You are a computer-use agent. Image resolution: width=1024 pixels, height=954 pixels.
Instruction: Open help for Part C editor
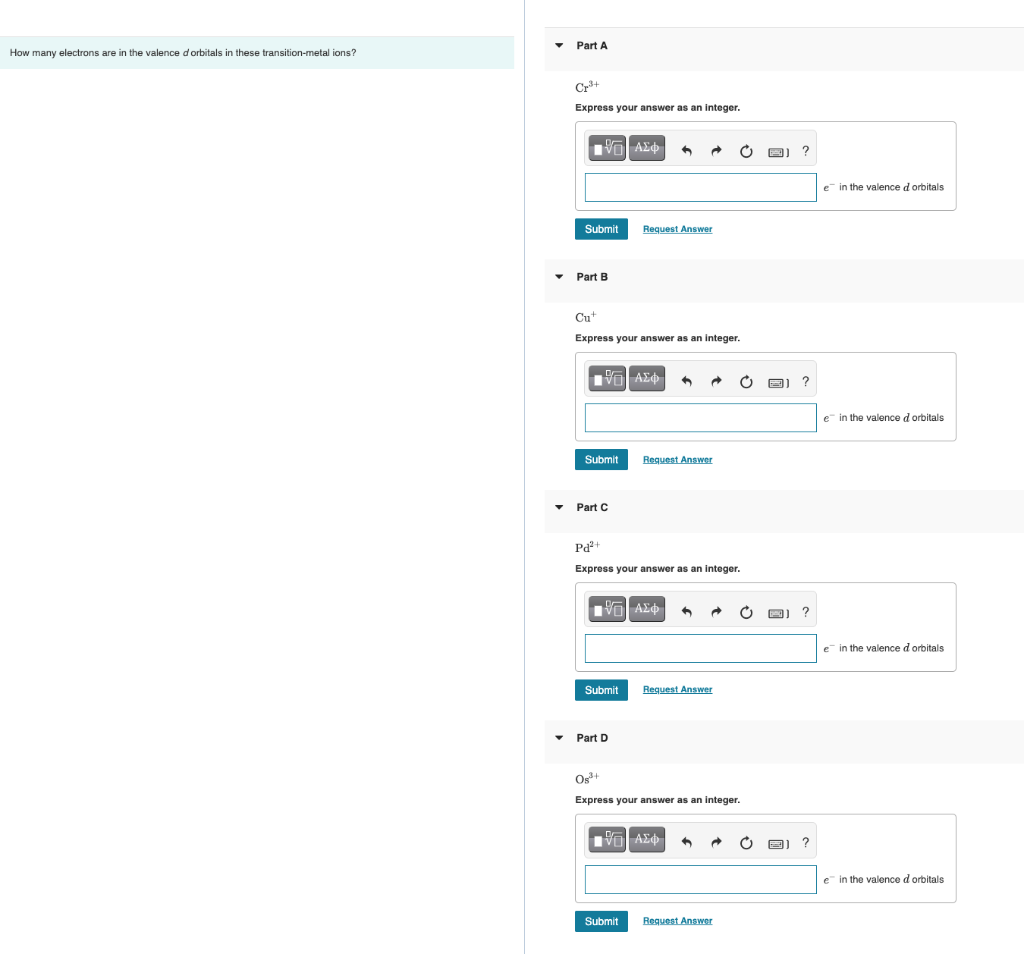pyautogui.click(x=806, y=612)
